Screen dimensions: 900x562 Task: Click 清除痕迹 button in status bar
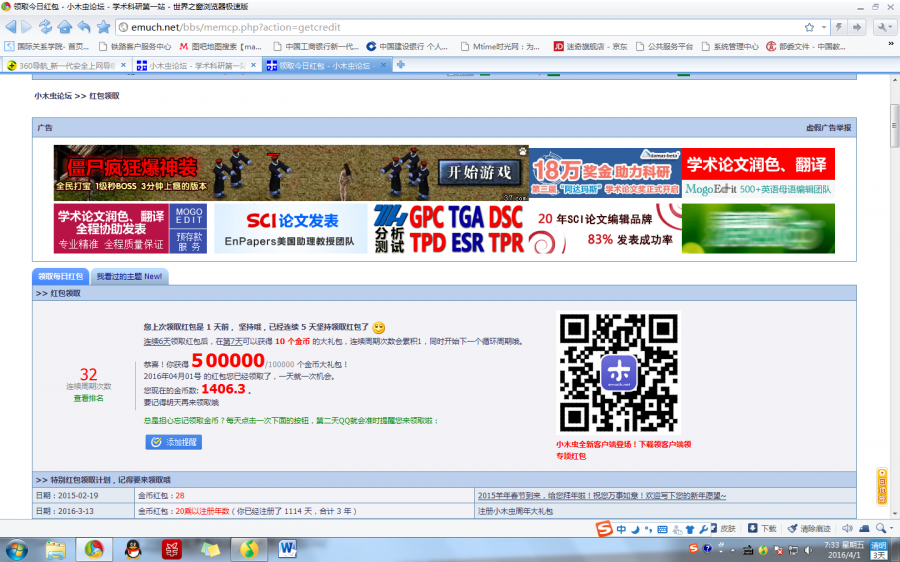pos(809,529)
